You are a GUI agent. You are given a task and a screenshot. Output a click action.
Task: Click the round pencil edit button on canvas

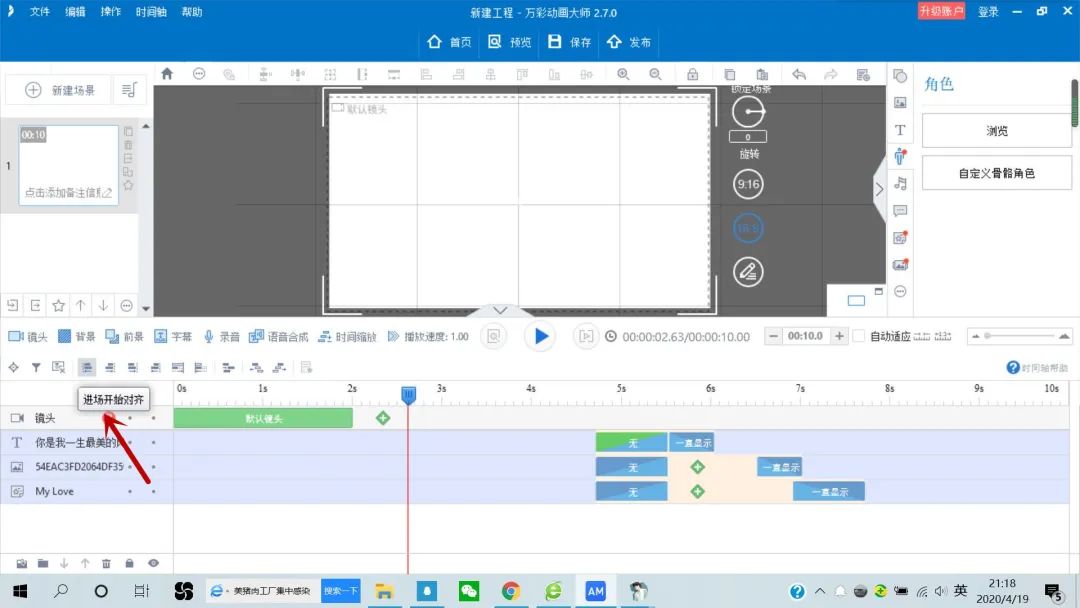coord(748,272)
